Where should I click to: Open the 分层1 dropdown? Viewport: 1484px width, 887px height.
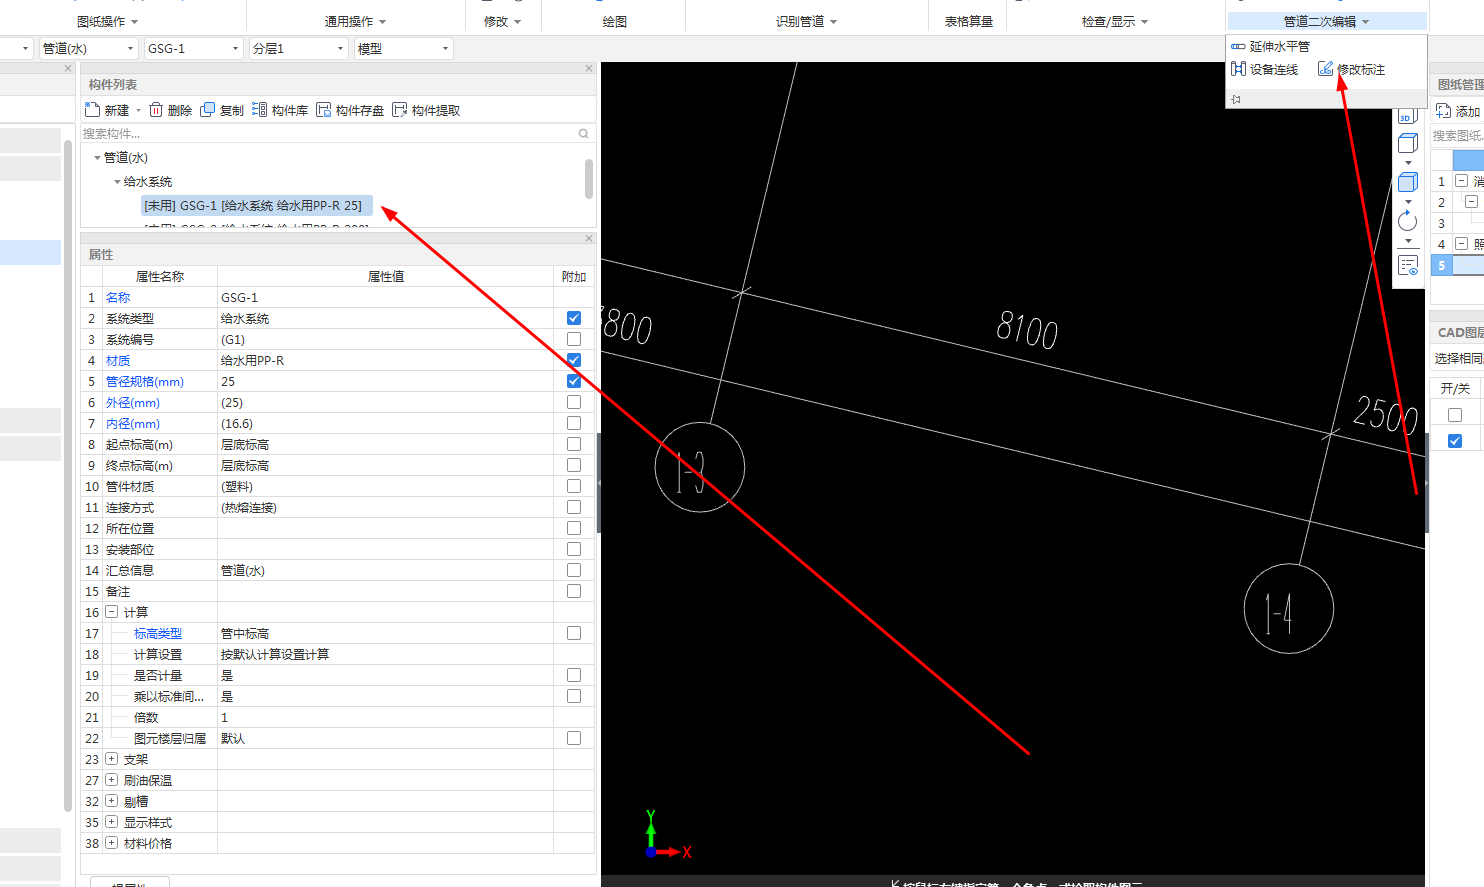click(x=299, y=48)
